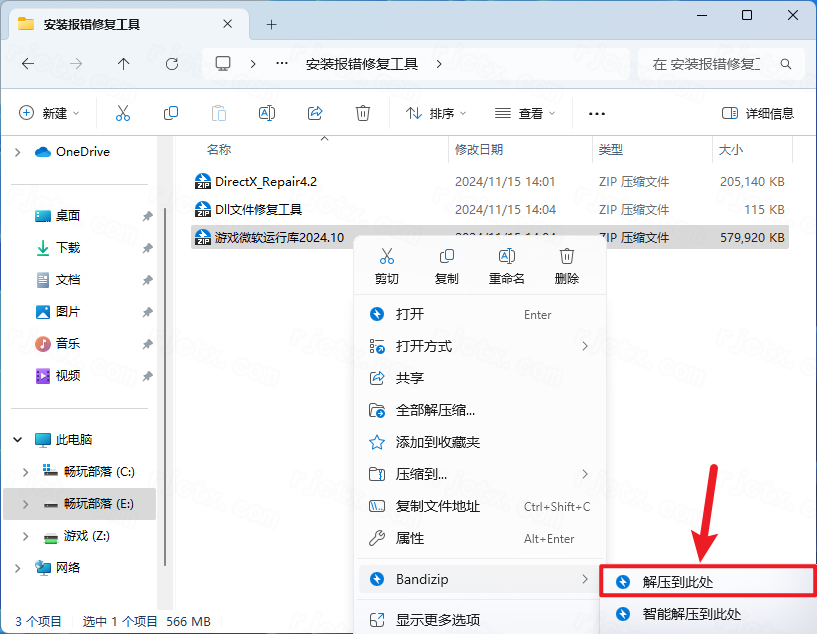Open 音乐 Music in the sidebar
This screenshot has width=817, height=634.
[x=68, y=343]
